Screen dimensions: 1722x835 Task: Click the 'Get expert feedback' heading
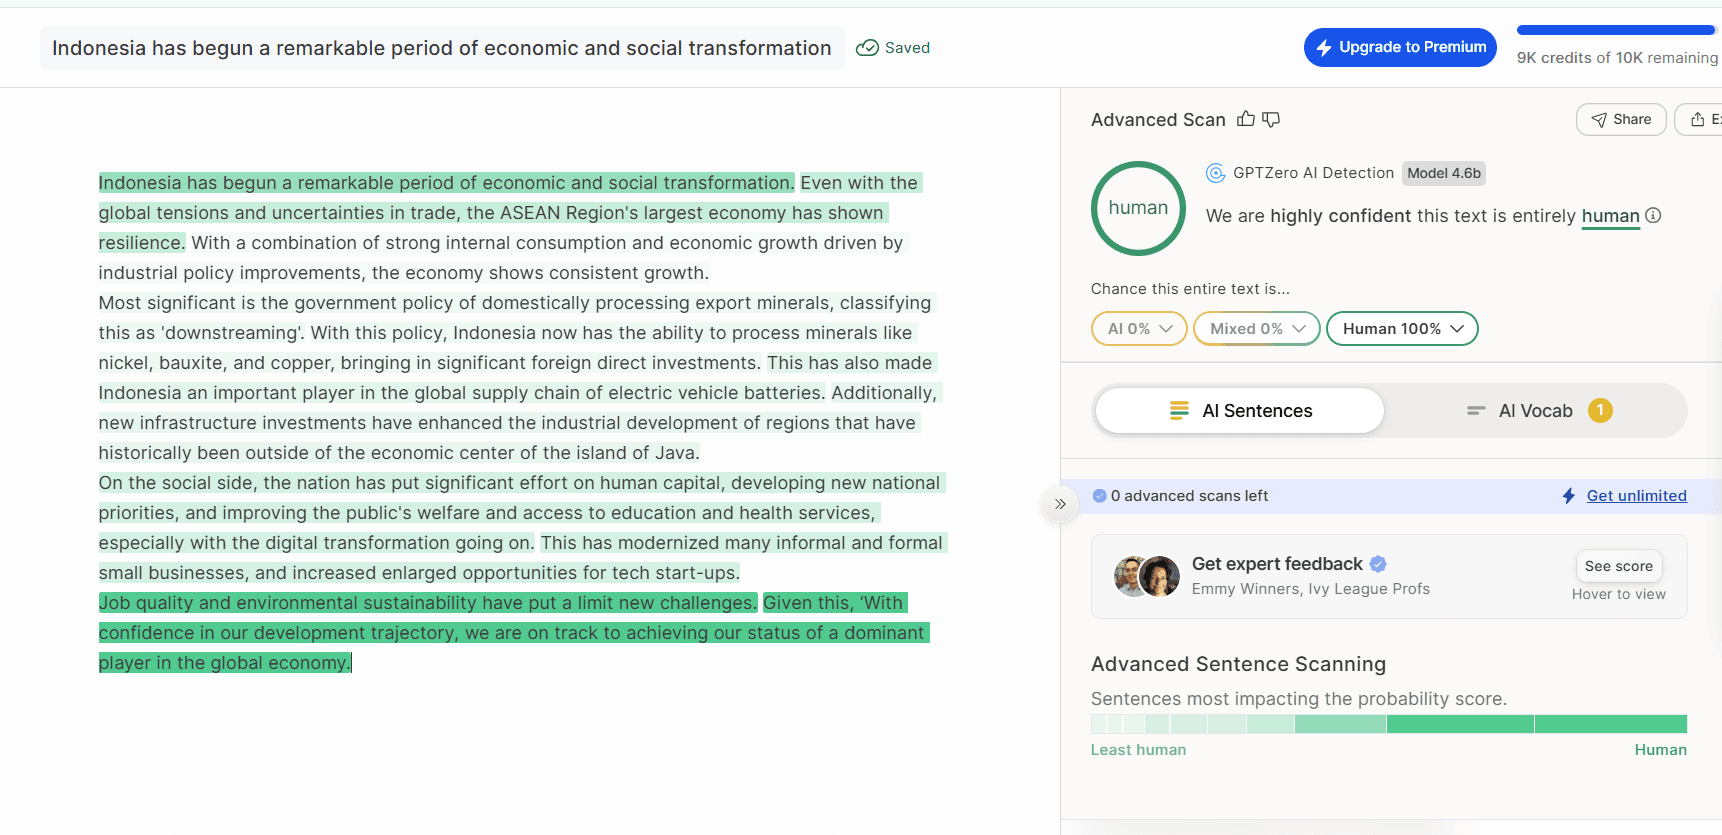1277,564
